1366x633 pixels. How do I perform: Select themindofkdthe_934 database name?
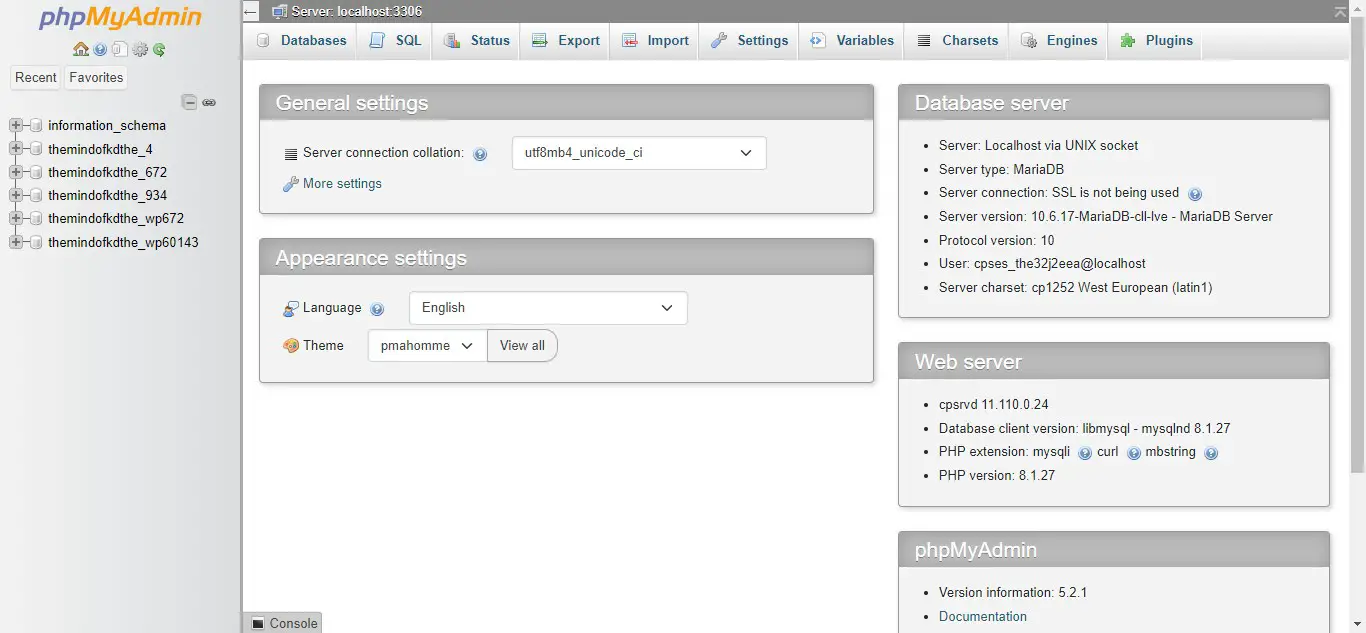pos(108,196)
